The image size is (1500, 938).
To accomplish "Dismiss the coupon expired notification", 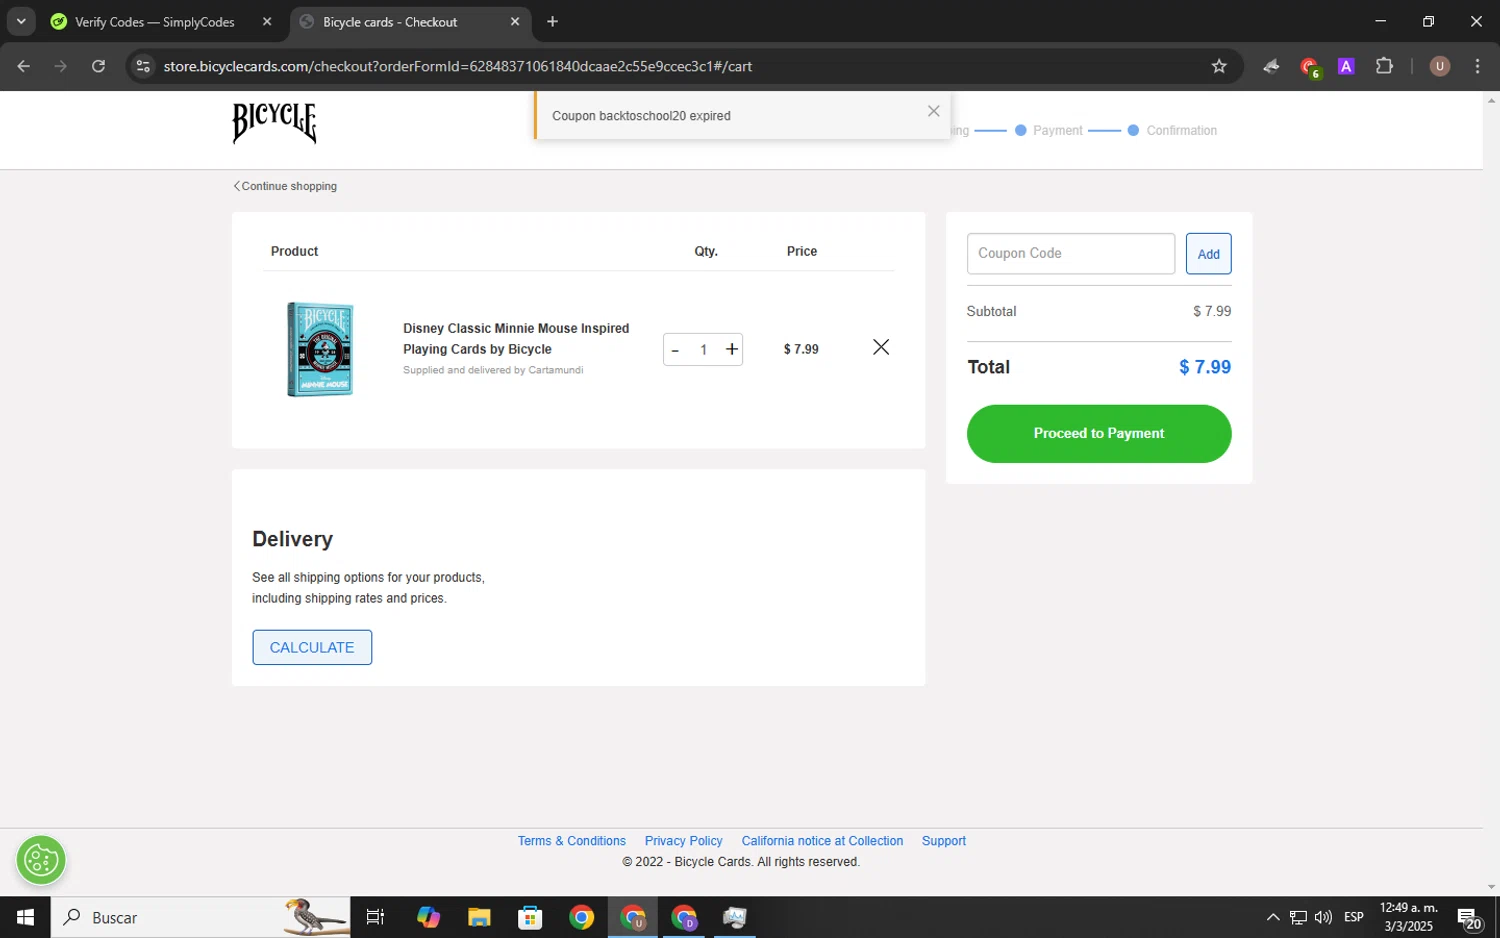I will 933,111.
